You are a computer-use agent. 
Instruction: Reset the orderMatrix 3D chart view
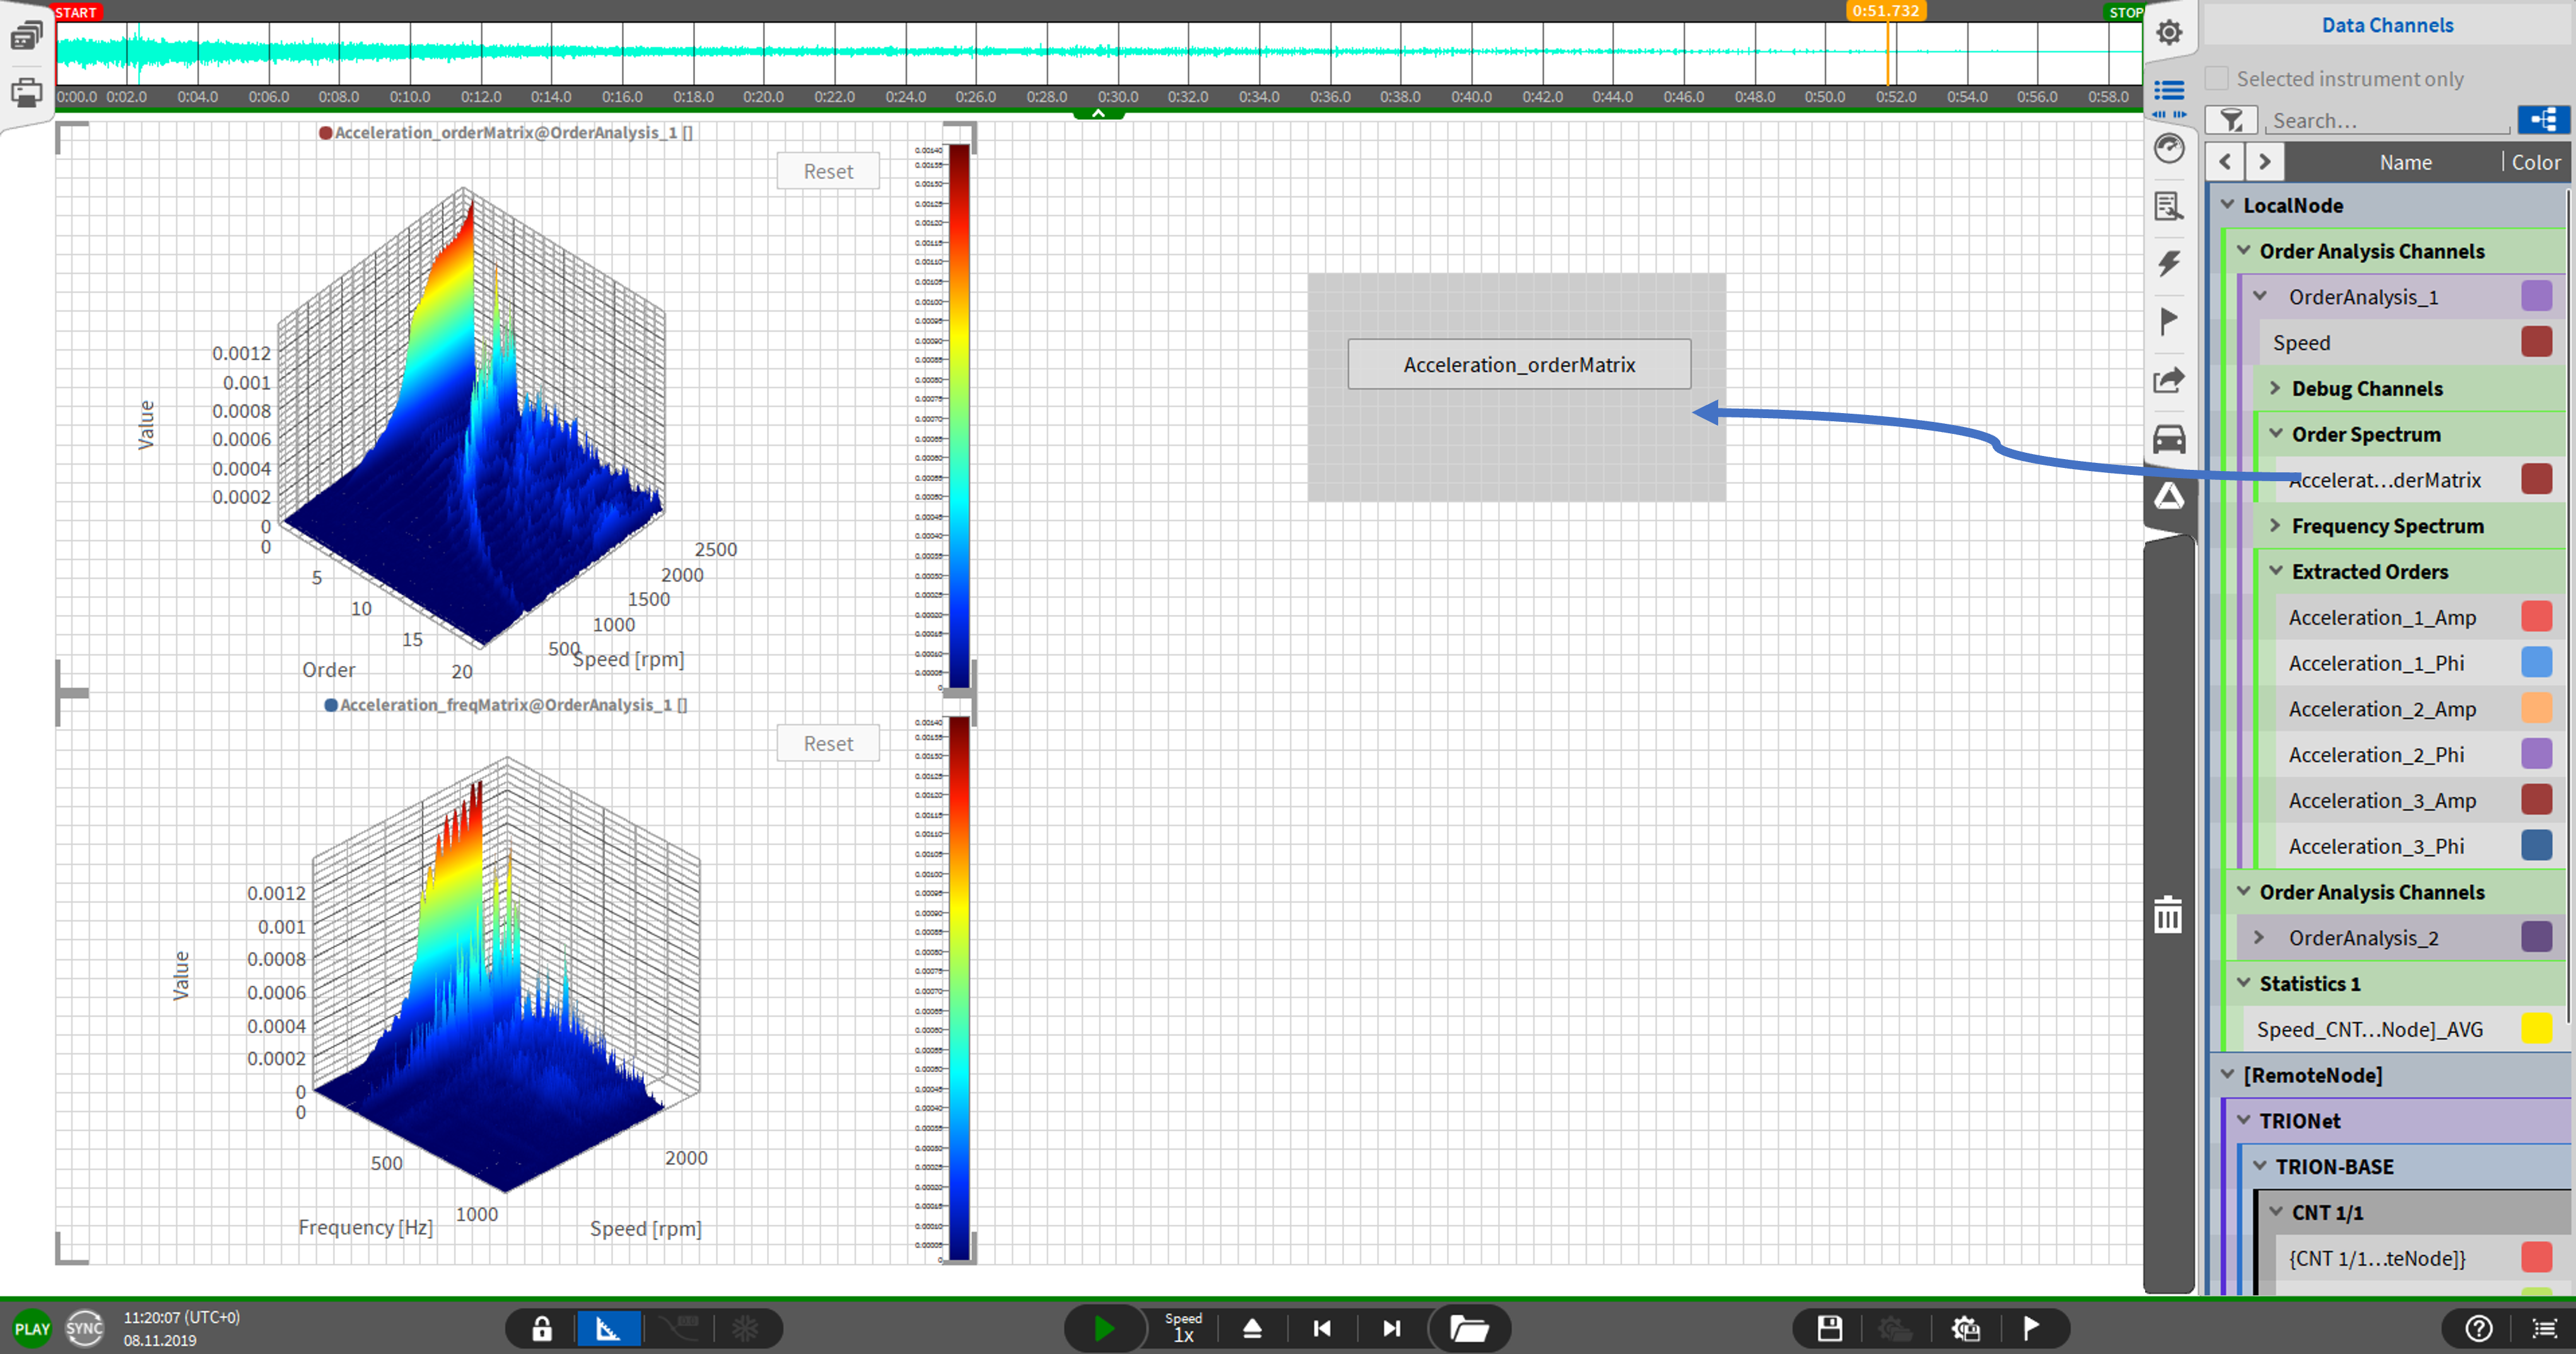(x=828, y=171)
